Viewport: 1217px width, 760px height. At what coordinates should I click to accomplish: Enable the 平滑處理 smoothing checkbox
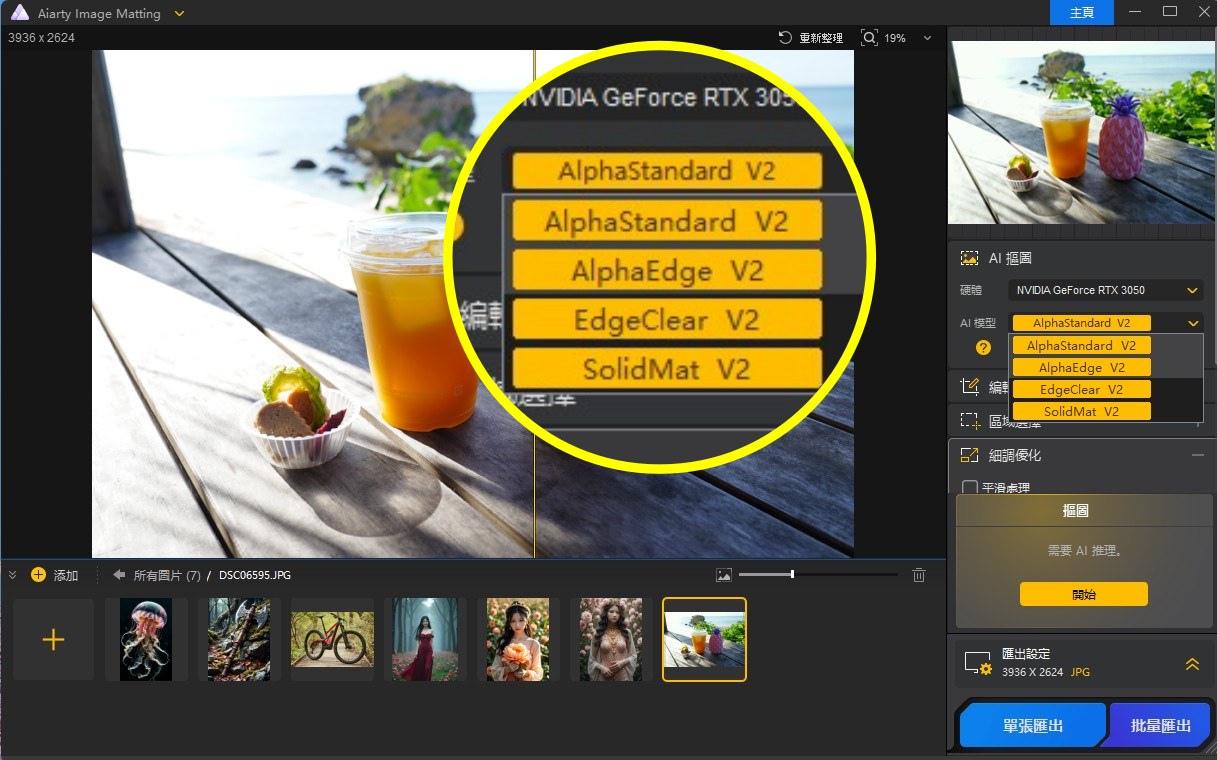coord(969,488)
